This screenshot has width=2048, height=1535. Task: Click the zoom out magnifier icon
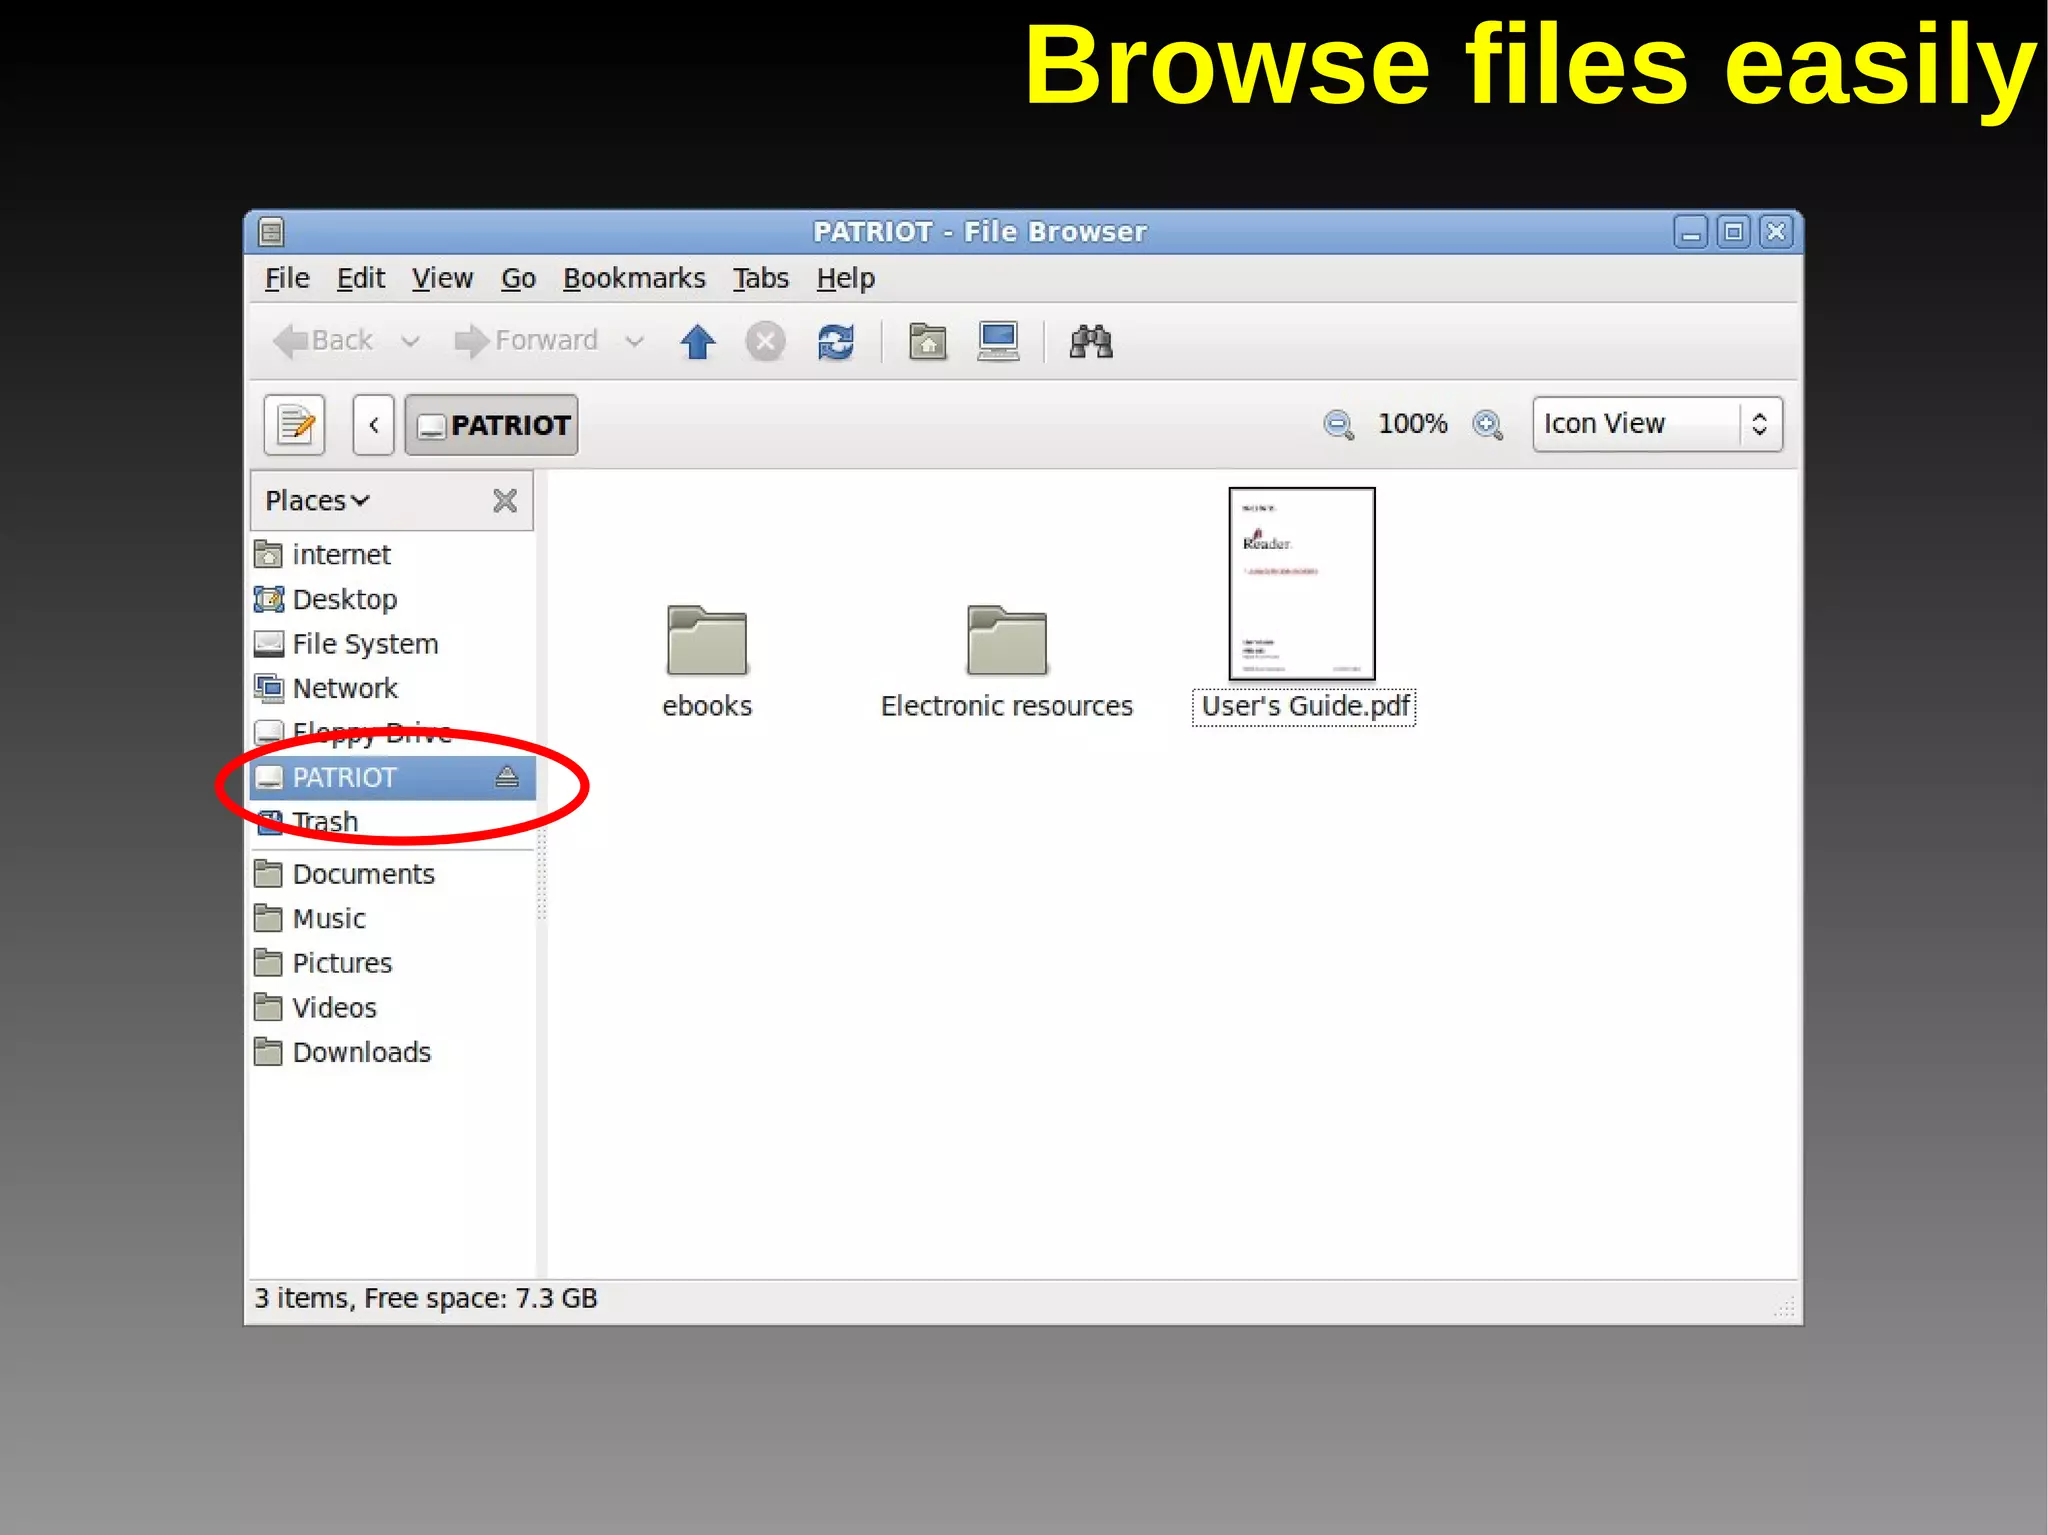pyautogui.click(x=1338, y=425)
